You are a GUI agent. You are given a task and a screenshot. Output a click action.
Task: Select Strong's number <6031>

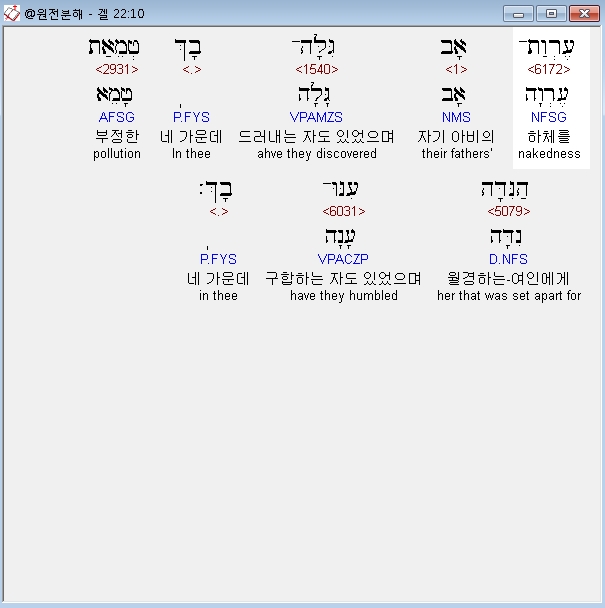pyautogui.click(x=344, y=211)
